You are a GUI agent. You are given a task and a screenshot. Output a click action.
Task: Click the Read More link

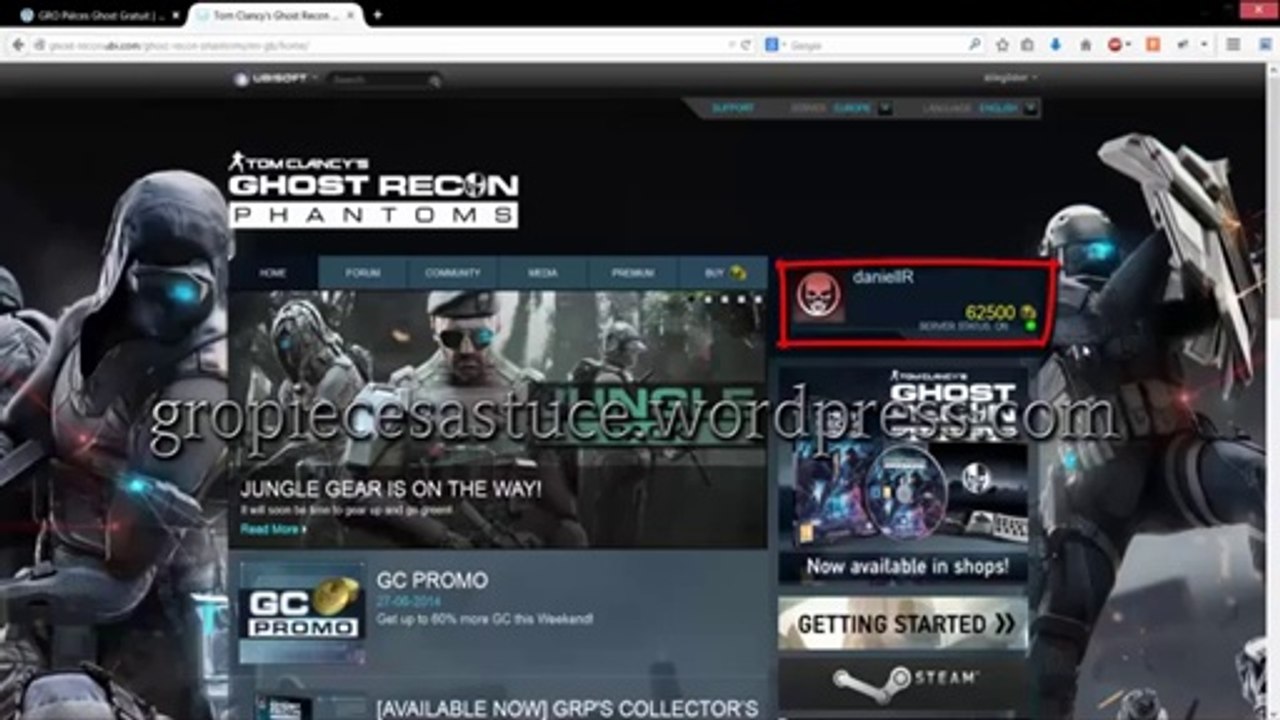[x=273, y=529]
